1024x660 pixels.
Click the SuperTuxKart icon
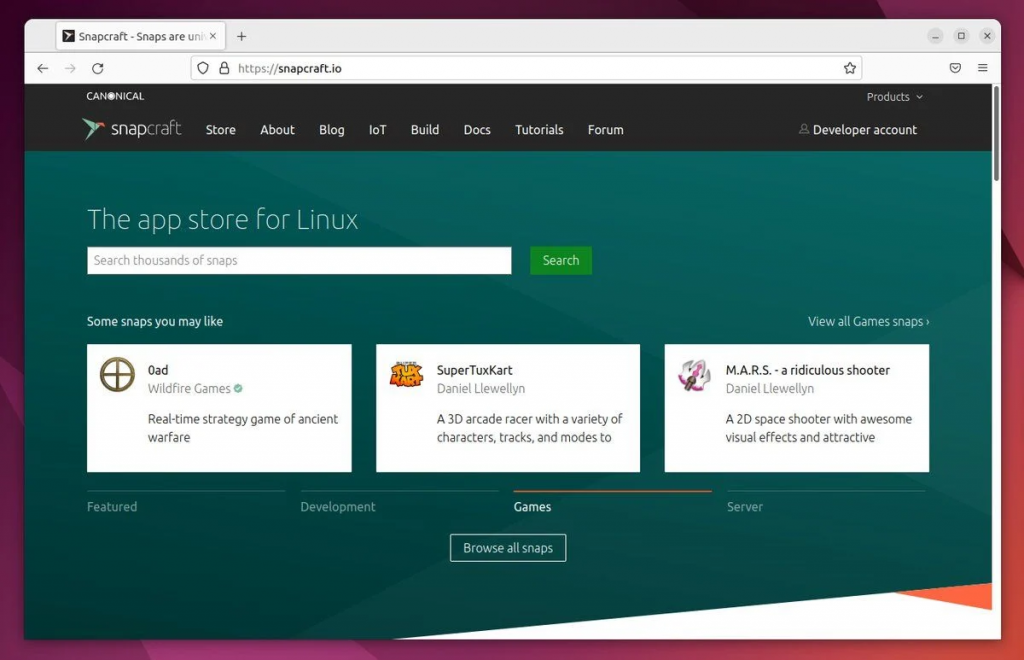click(x=406, y=374)
